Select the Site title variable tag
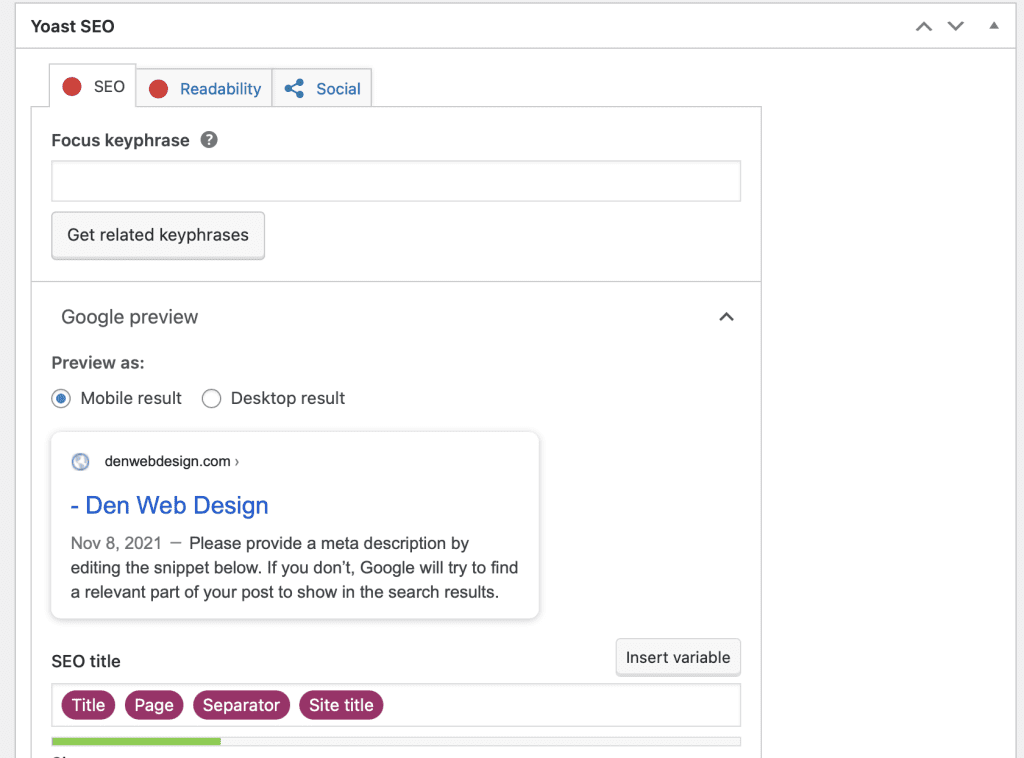Viewport: 1024px width, 758px height. [341, 705]
